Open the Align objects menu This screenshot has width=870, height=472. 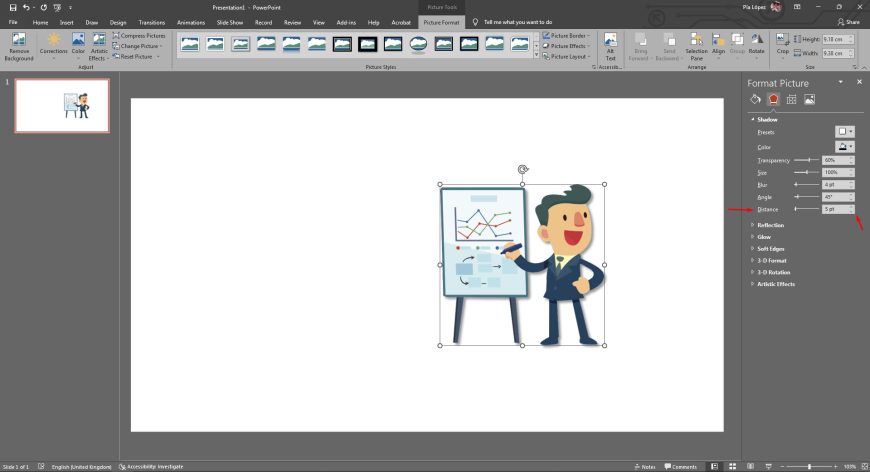[x=719, y=47]
